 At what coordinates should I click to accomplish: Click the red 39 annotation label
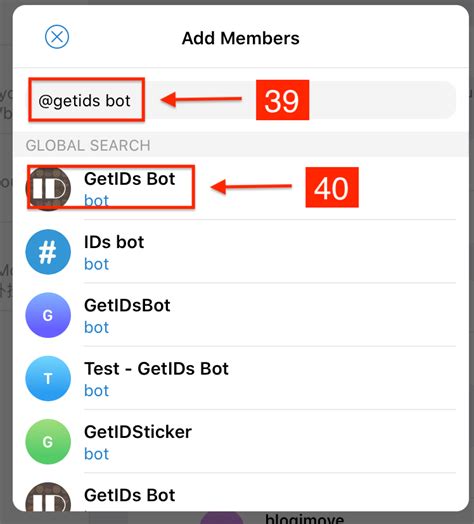[x=282, y=100]
